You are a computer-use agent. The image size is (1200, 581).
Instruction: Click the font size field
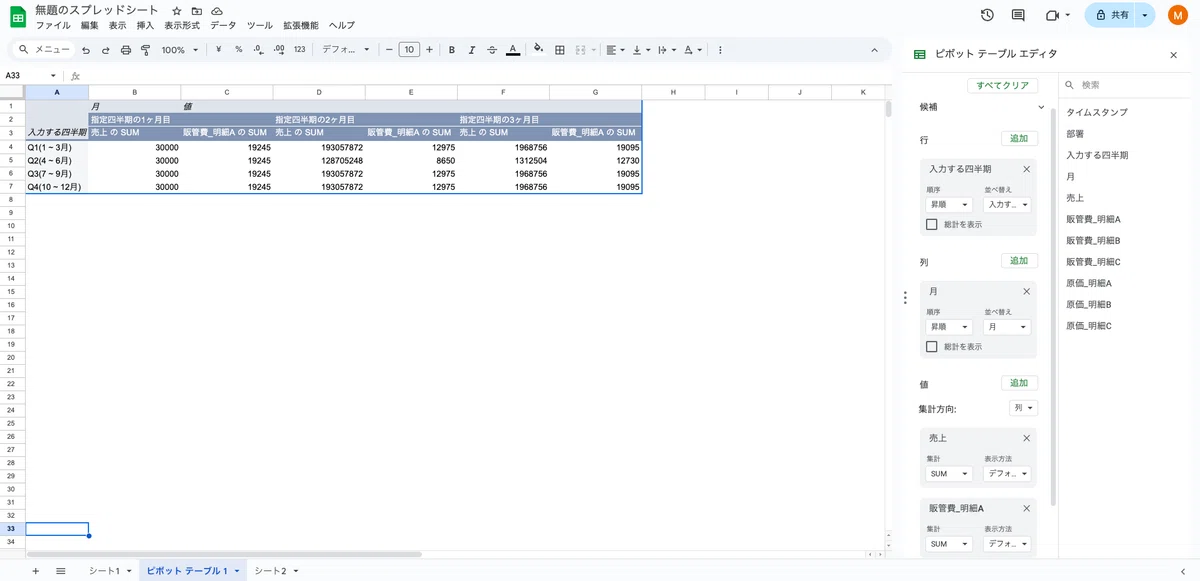click(x=409, y=49)
